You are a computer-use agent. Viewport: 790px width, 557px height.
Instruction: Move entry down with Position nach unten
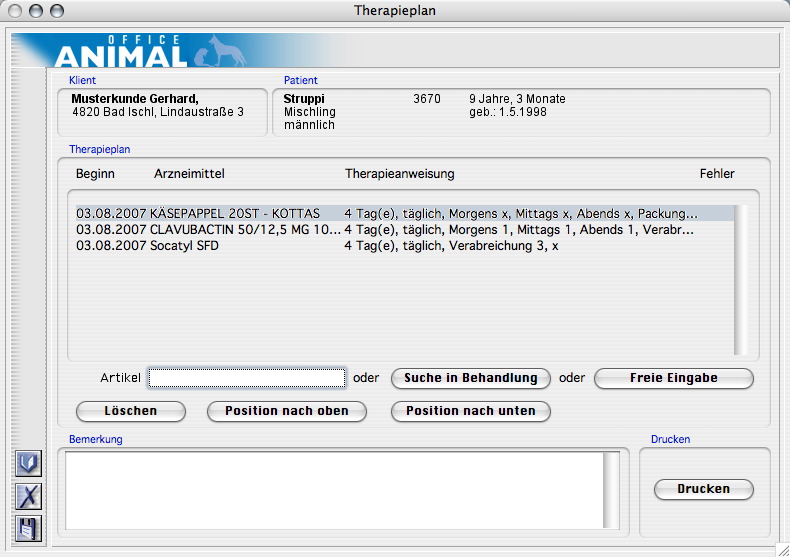coord(470,411)
